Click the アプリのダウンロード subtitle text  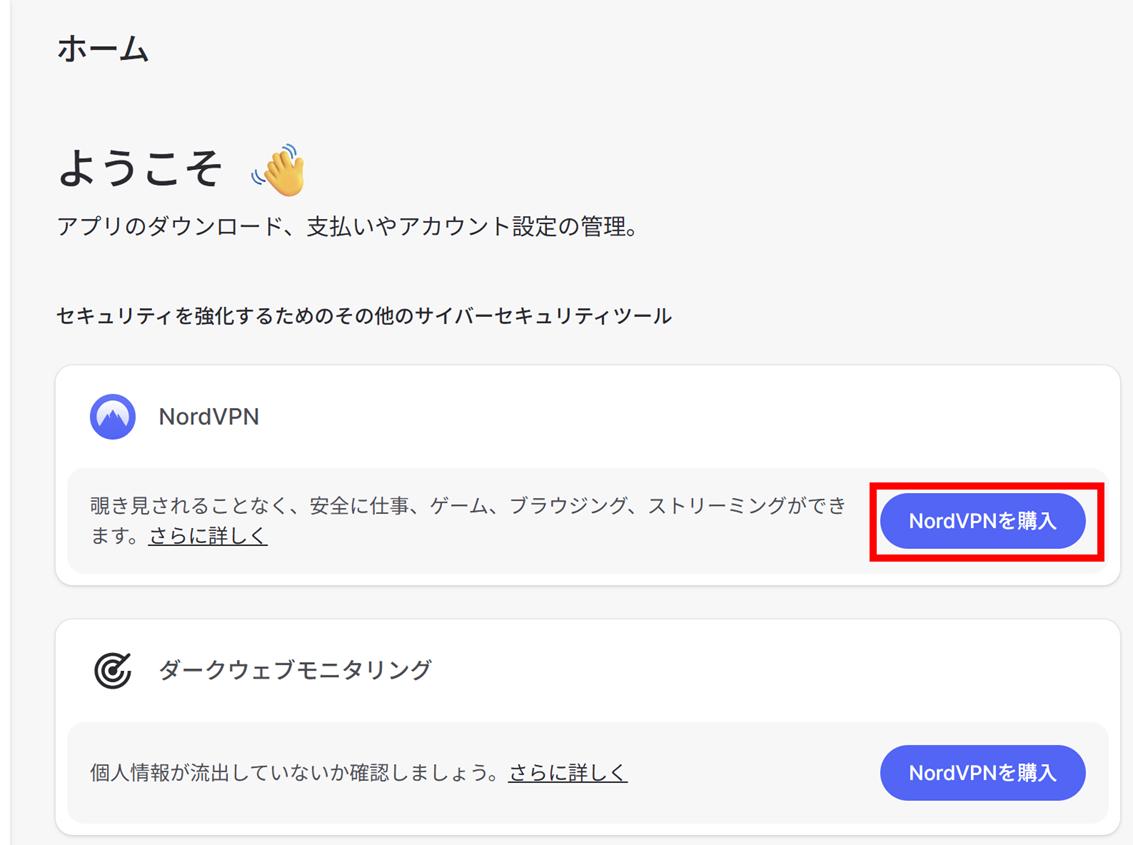(x=347, y=227)
